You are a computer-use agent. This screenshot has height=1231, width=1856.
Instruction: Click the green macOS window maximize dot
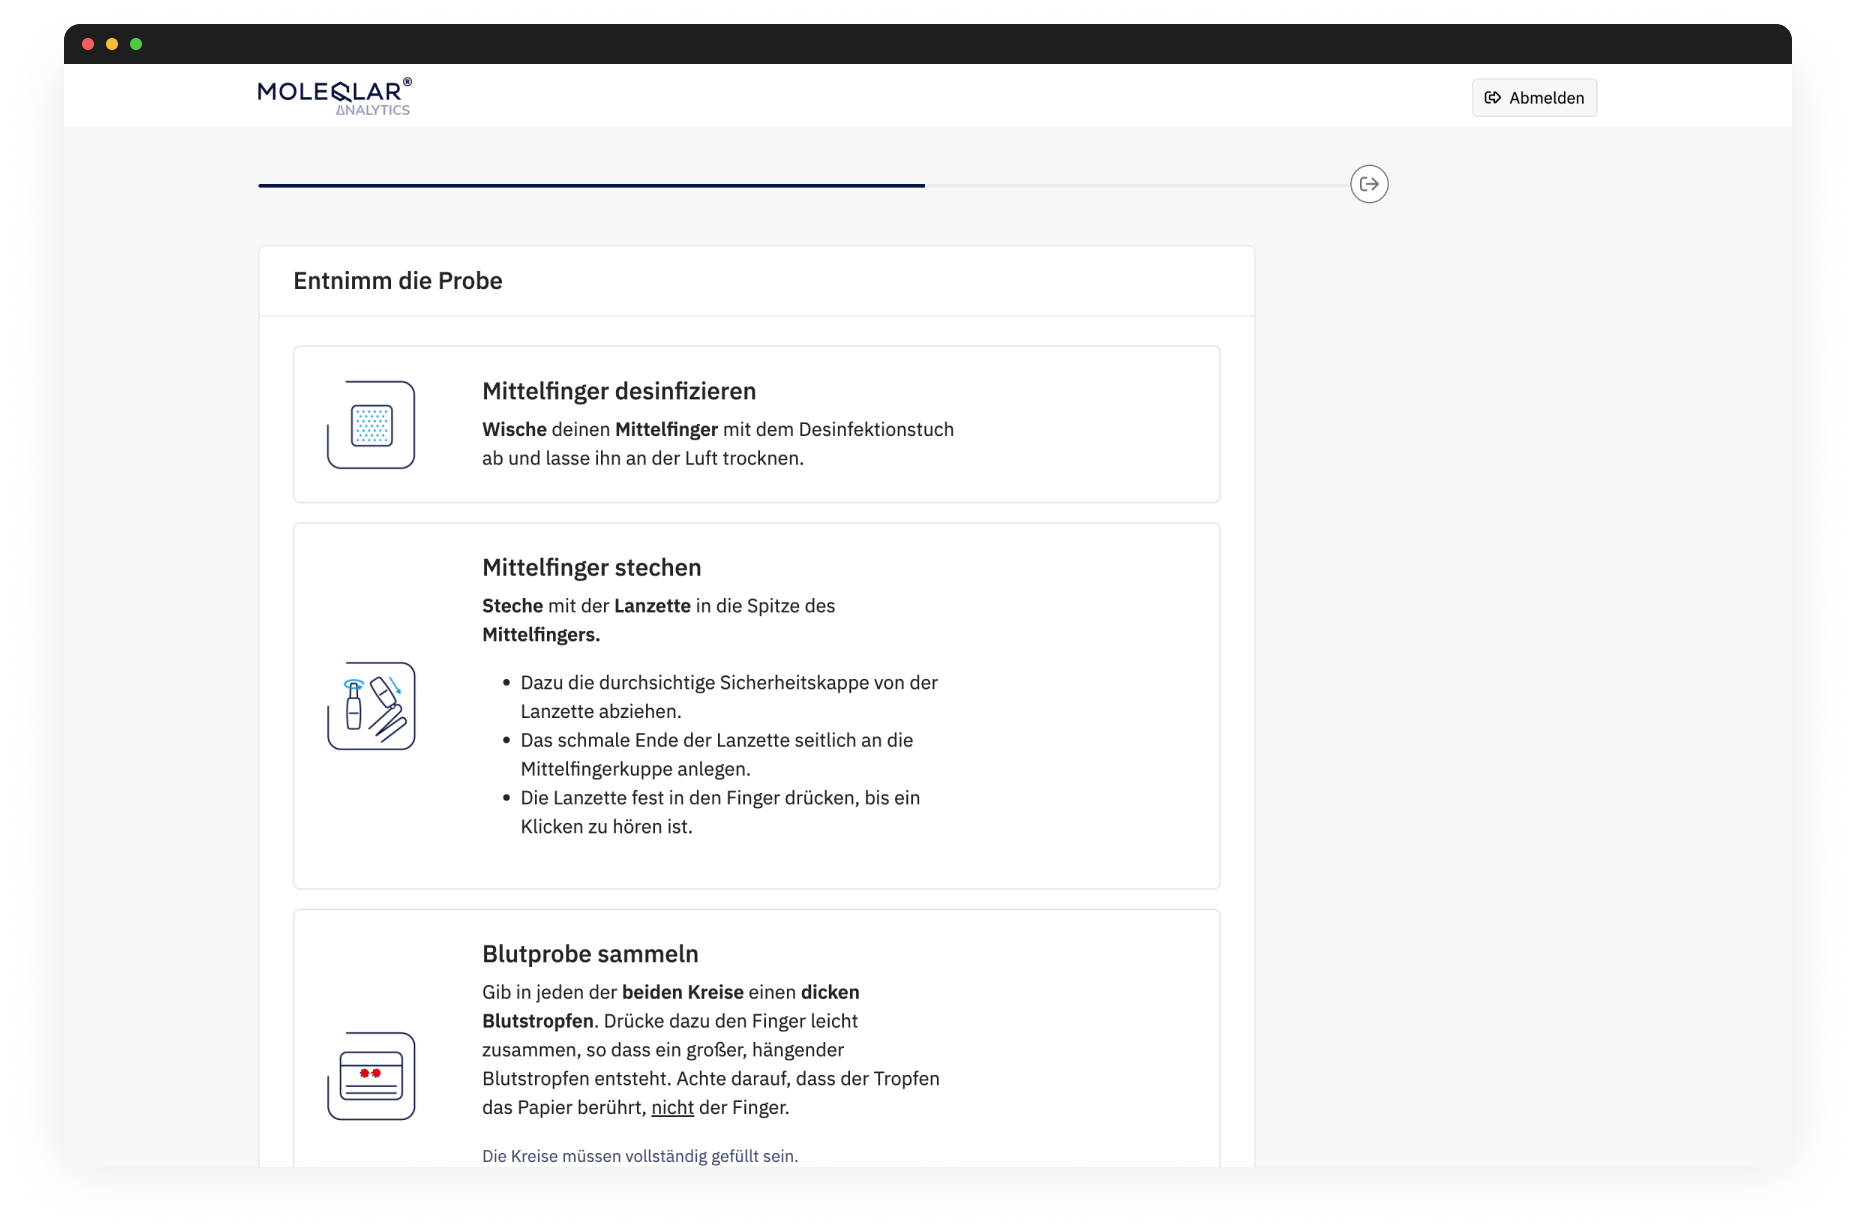[136, 44]
